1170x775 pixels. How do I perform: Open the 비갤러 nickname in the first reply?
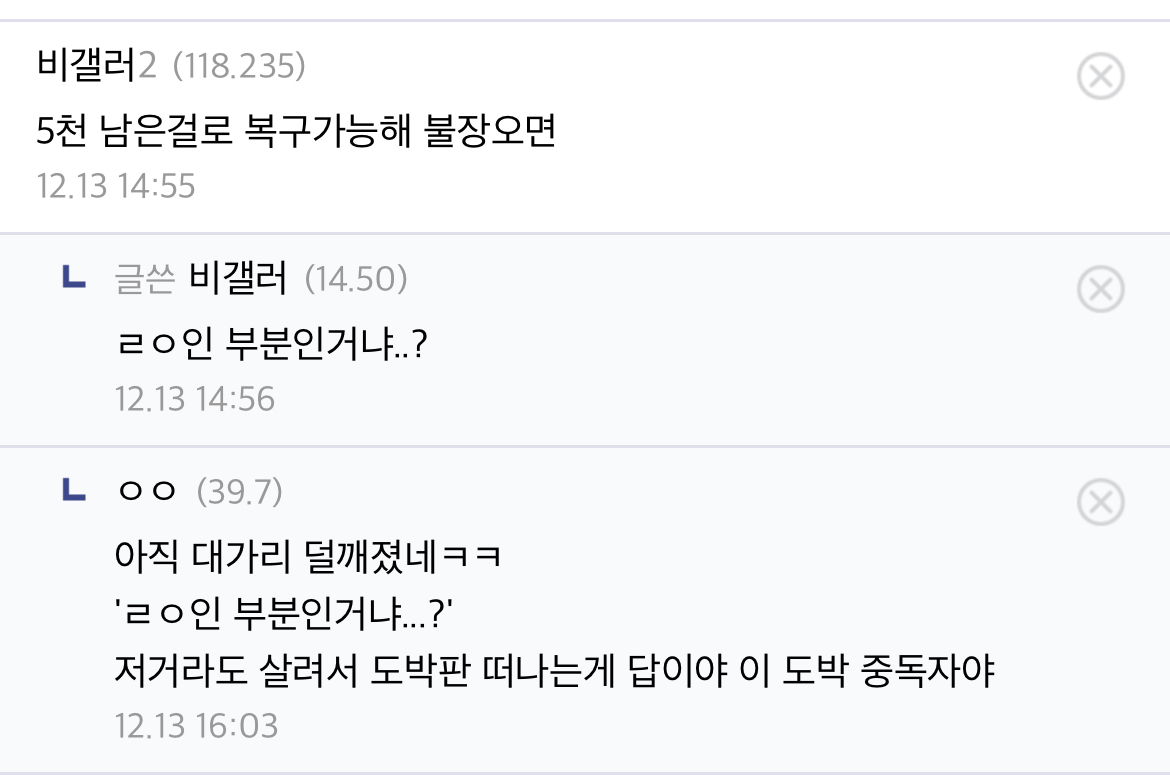point(238,280)
